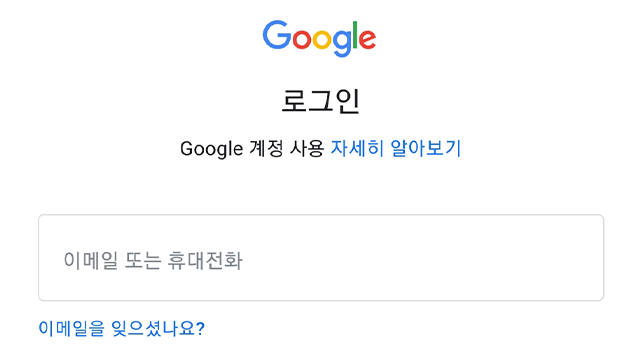640x360 pixels.
Task: Select the 로그인 heading text
Action: [x=320, y=101]
